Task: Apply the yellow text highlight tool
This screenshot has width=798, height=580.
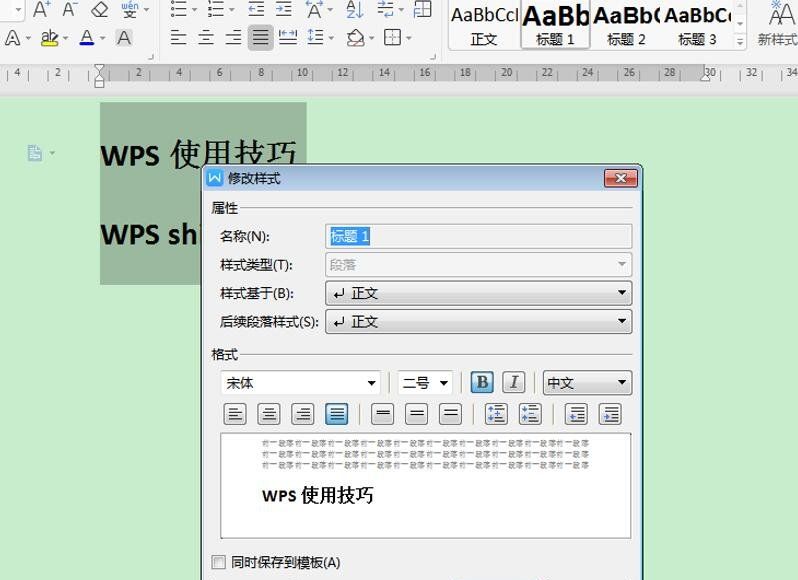Action: [49, 38]
